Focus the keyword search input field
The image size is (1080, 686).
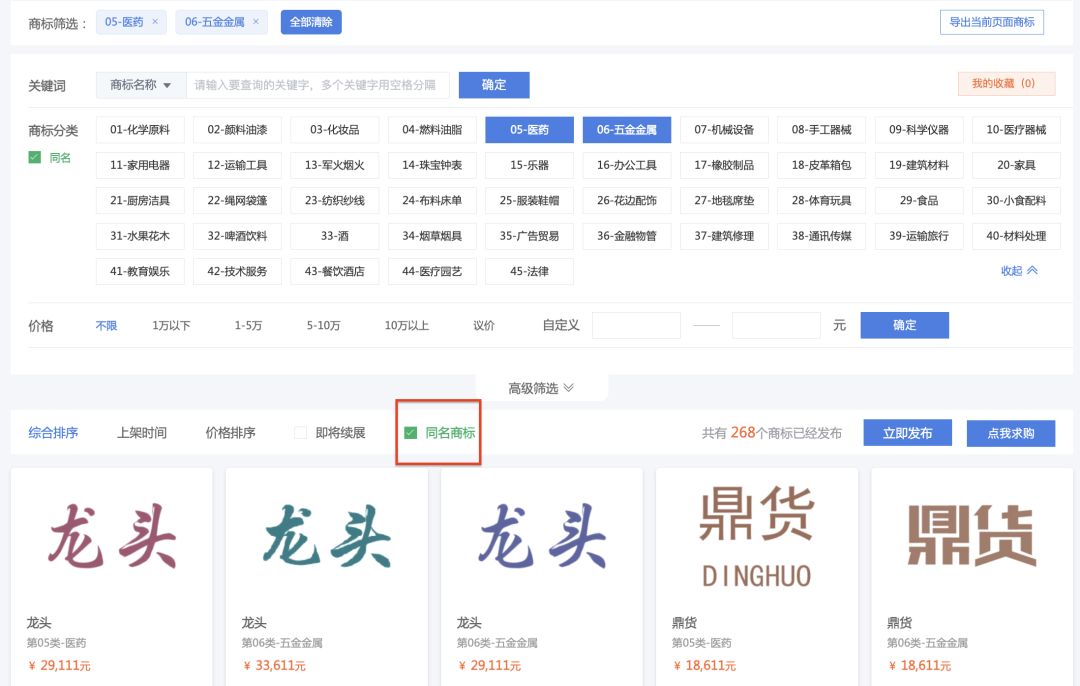pyautogui.click(x=318, y=85)
